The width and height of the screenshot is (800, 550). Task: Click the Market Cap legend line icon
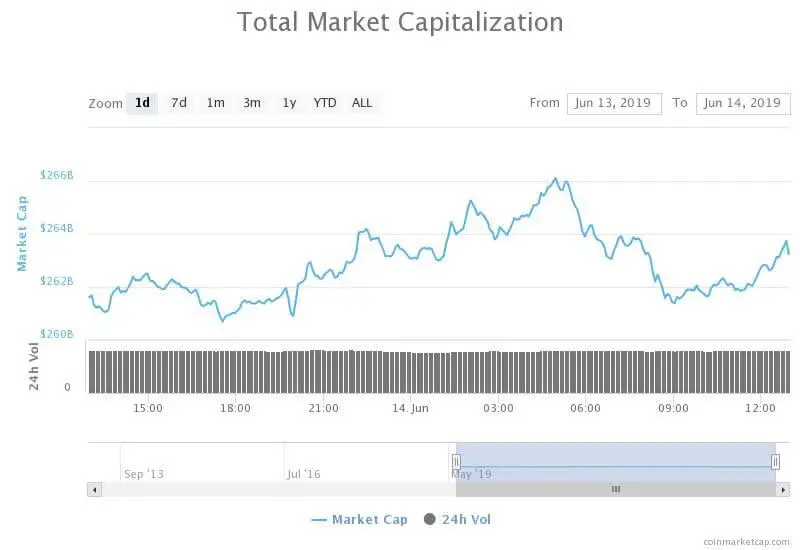click(320, 519)
